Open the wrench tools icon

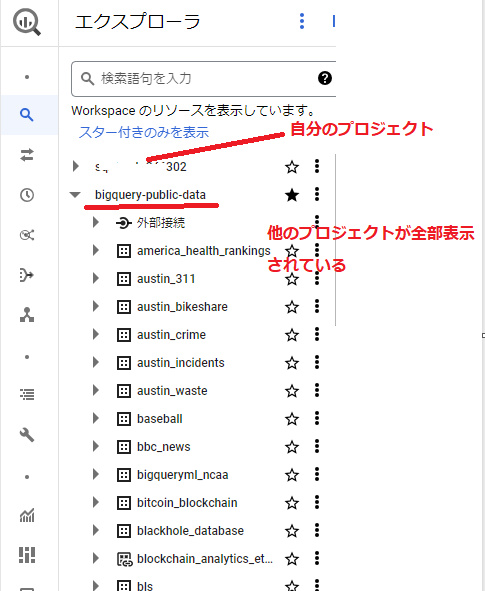click(27, 435)
